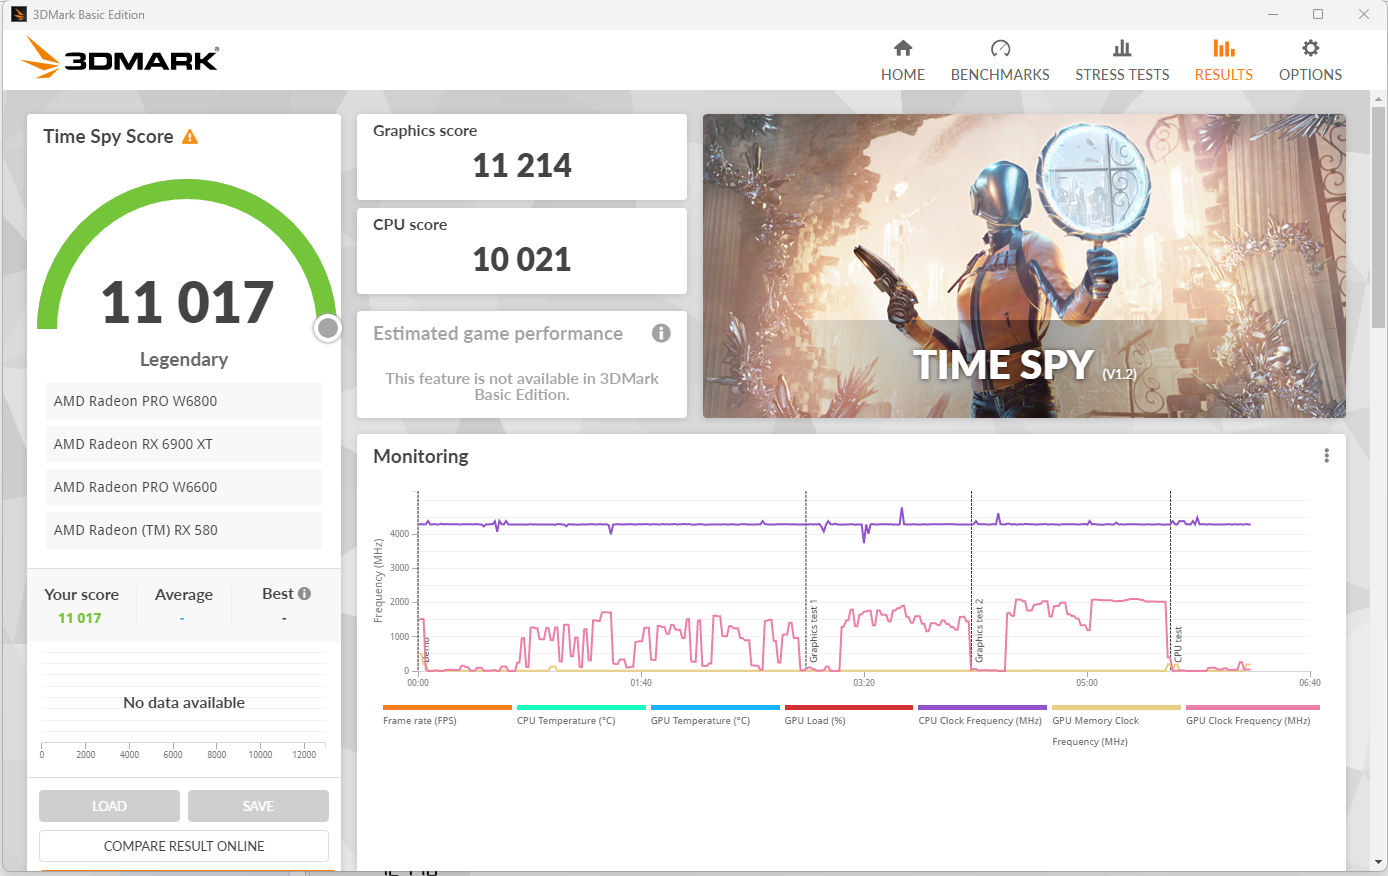Click the scrollbar up arrow
1388x876 pixels.
click(1378, 98)
